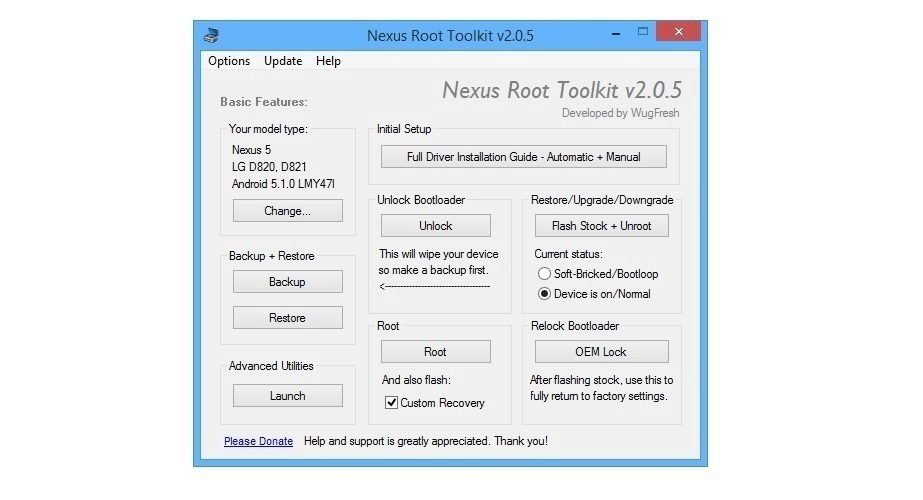923x500 pixels.
Task: Click the Root button
Action: (436, 352)
